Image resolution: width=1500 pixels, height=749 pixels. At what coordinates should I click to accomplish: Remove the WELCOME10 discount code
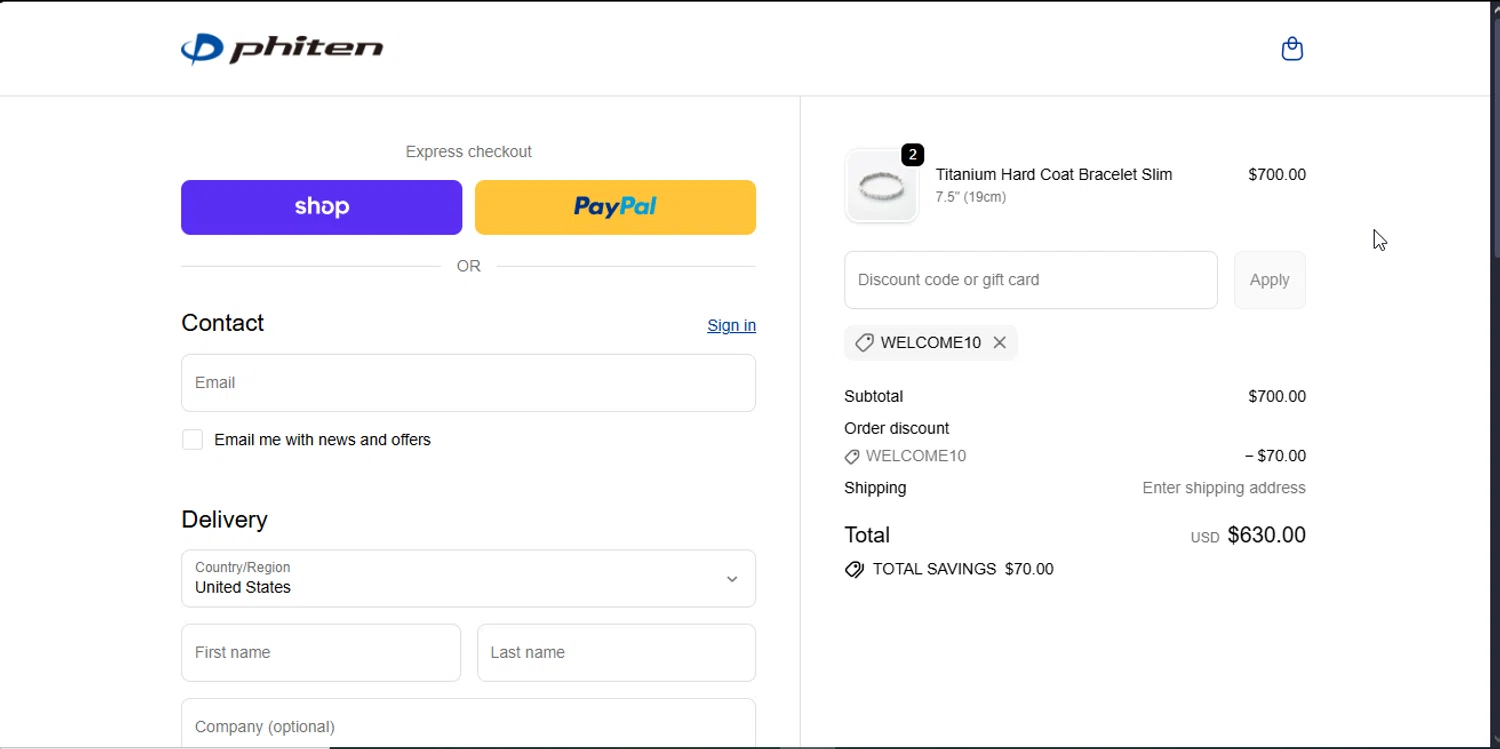click(x=999, y=342)
